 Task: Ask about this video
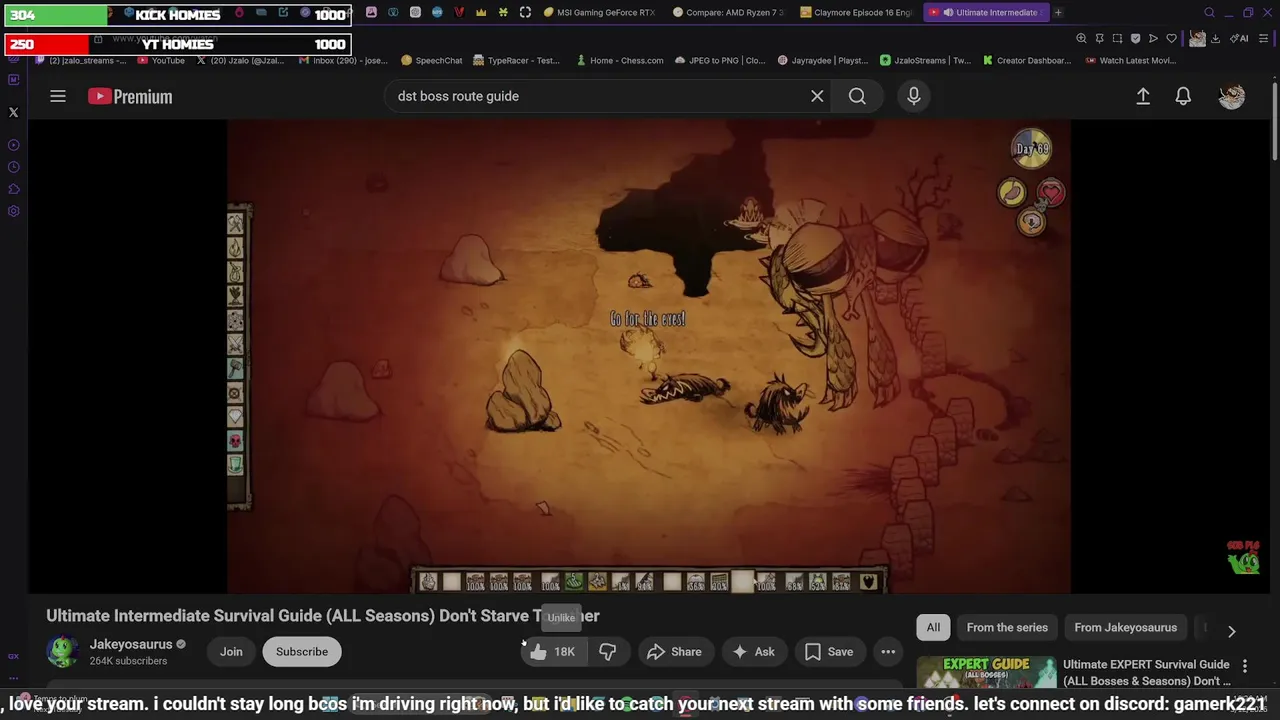[x=753, y=652]
